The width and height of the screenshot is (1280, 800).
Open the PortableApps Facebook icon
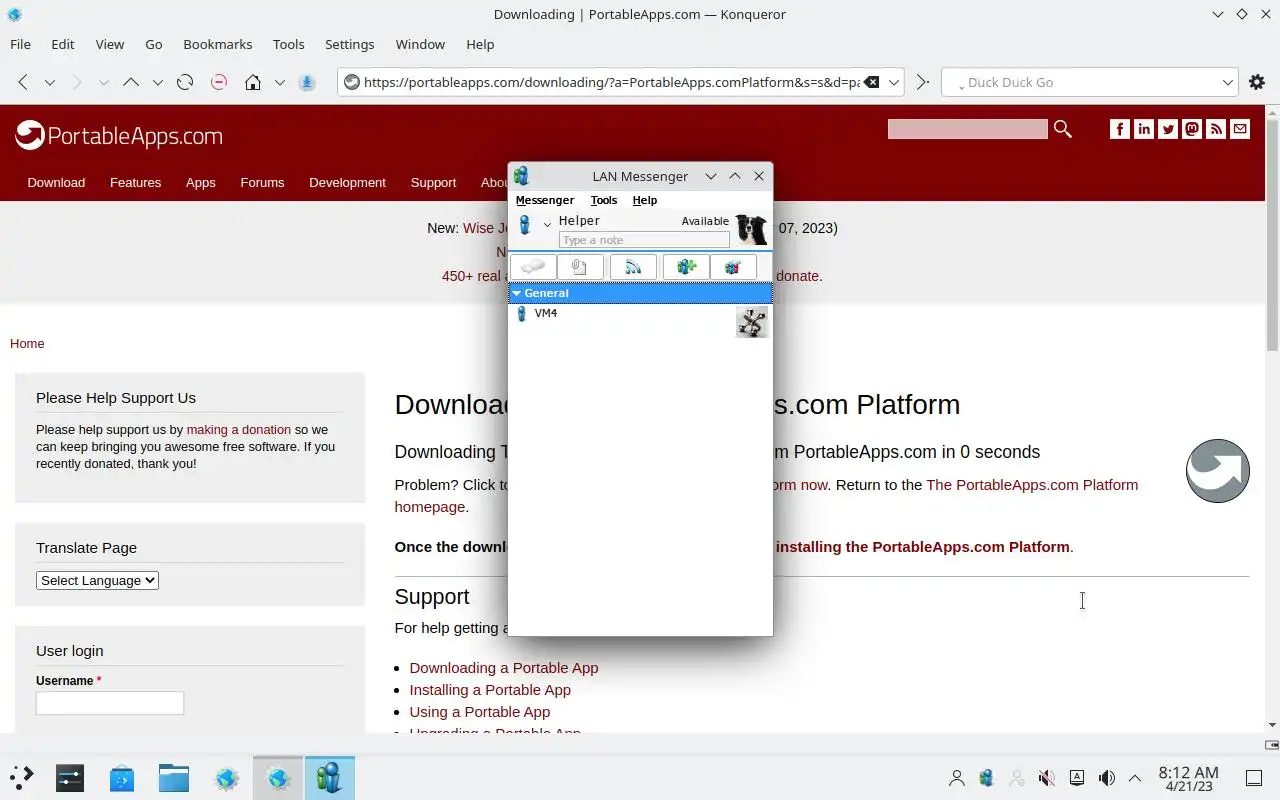click(1120, 129)
